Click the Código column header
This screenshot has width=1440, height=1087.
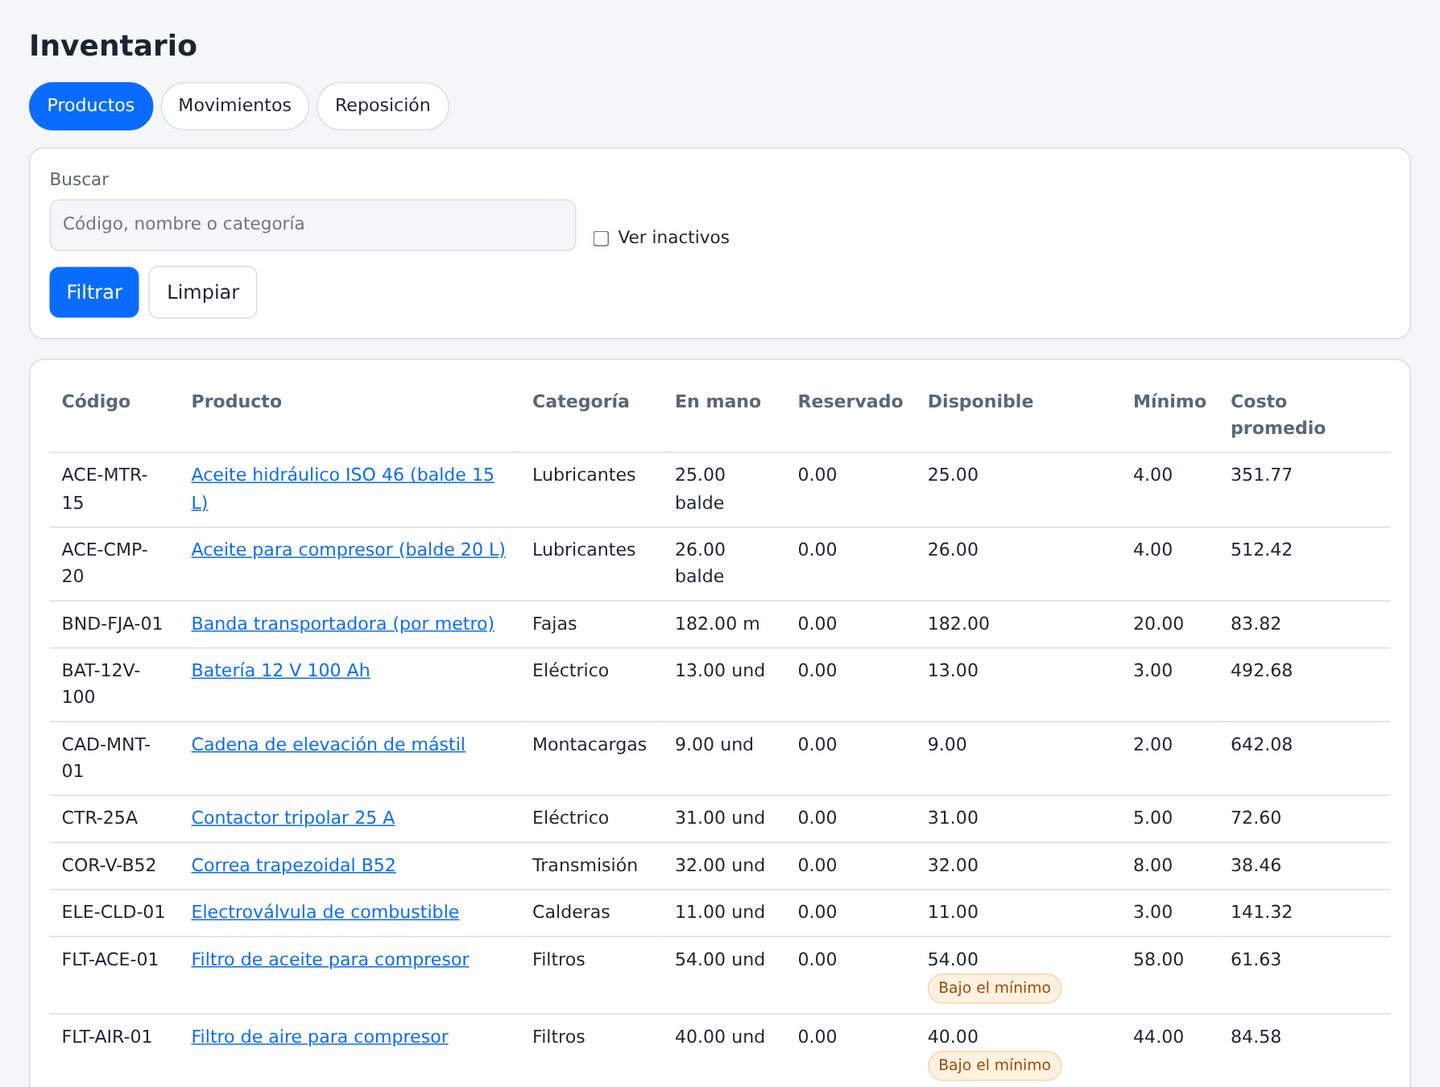click(96, 402)
